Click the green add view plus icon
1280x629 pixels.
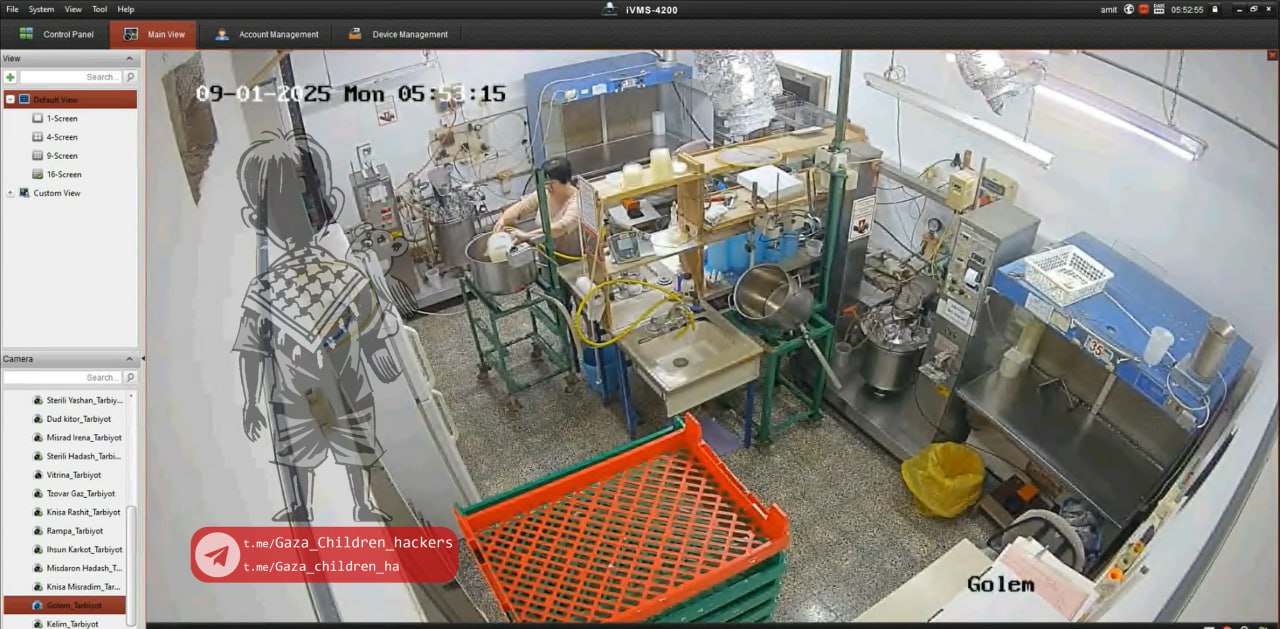click(10, 77)
